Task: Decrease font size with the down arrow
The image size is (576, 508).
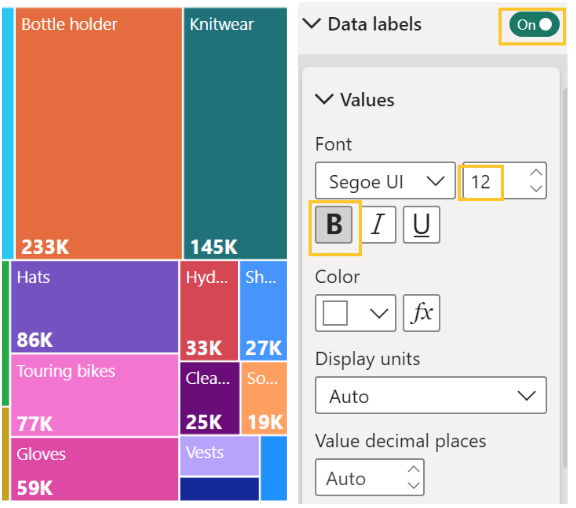Action: (536, 189)
